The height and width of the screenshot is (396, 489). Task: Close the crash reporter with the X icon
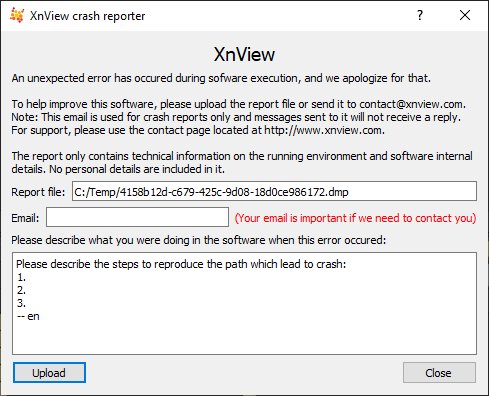point(465,15)
